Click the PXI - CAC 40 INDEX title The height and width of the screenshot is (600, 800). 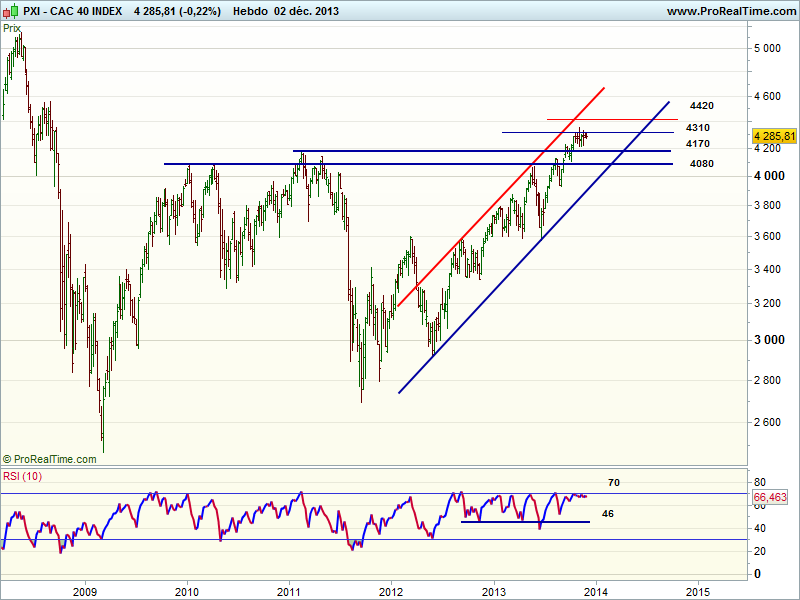(x=73, y=12)
